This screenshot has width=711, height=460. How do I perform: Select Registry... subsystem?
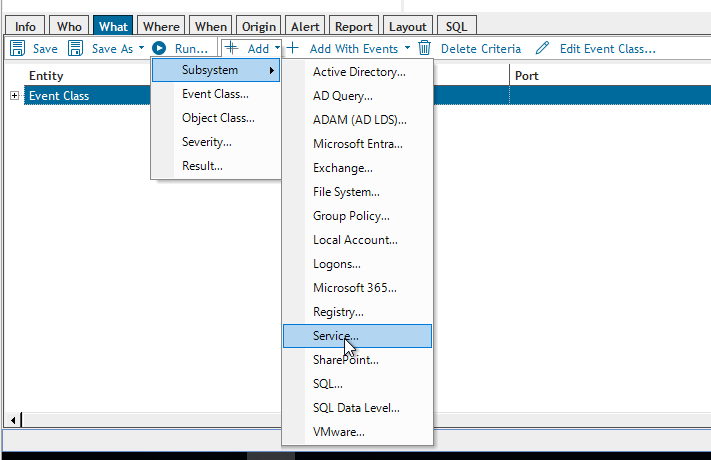coord(357,312)
